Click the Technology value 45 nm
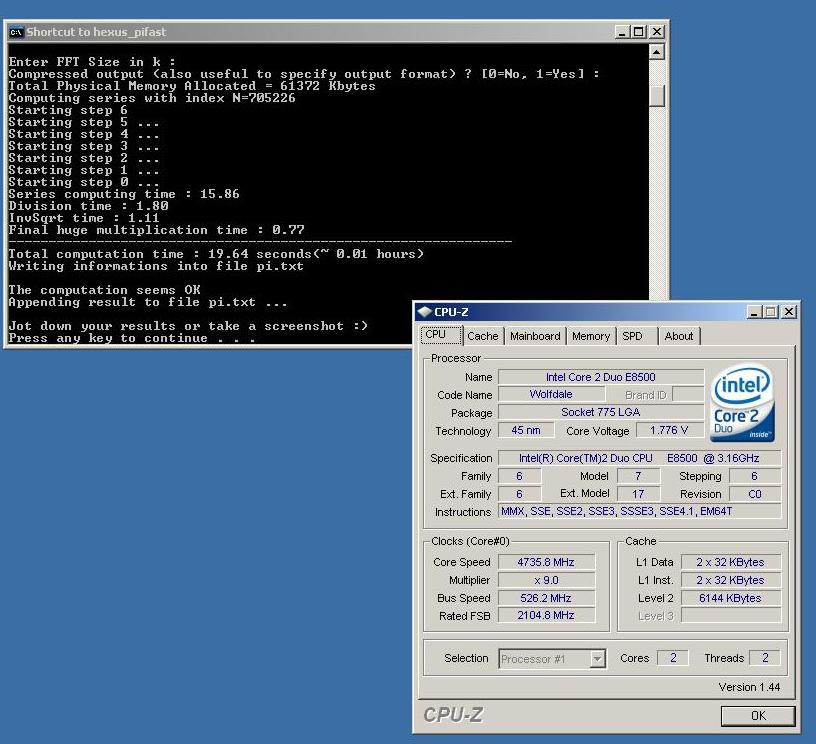 pyautogui.click(x=526, y=430)
